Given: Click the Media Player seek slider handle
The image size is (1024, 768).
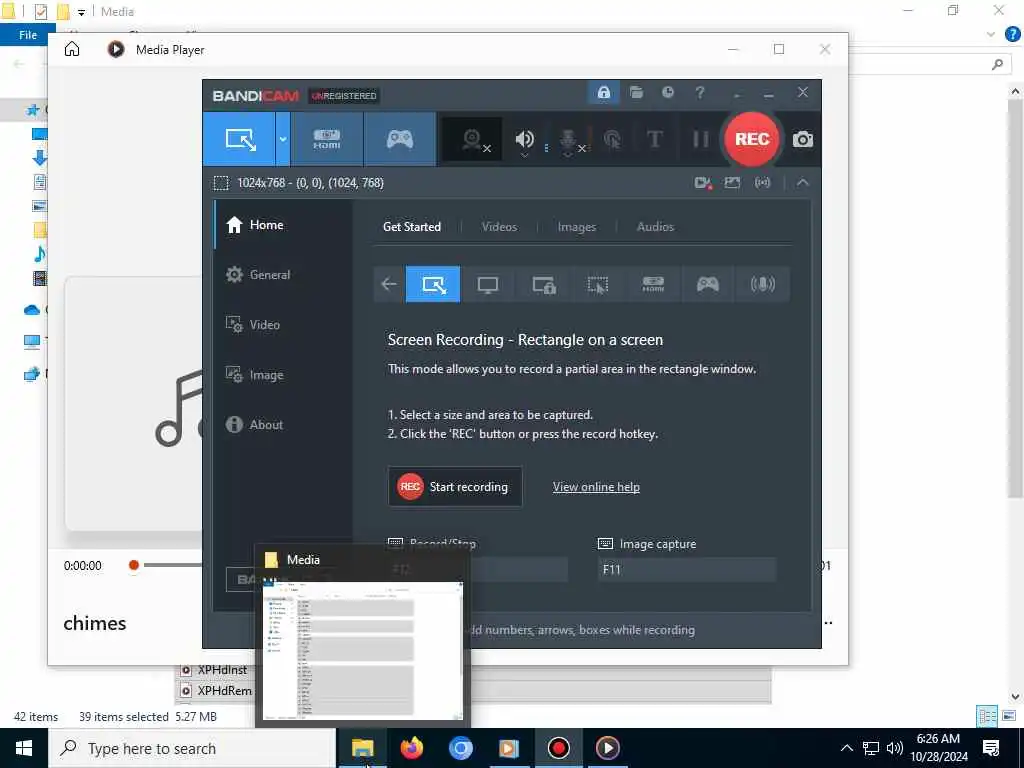Looking at the screenshot, I should click(134, 565).
